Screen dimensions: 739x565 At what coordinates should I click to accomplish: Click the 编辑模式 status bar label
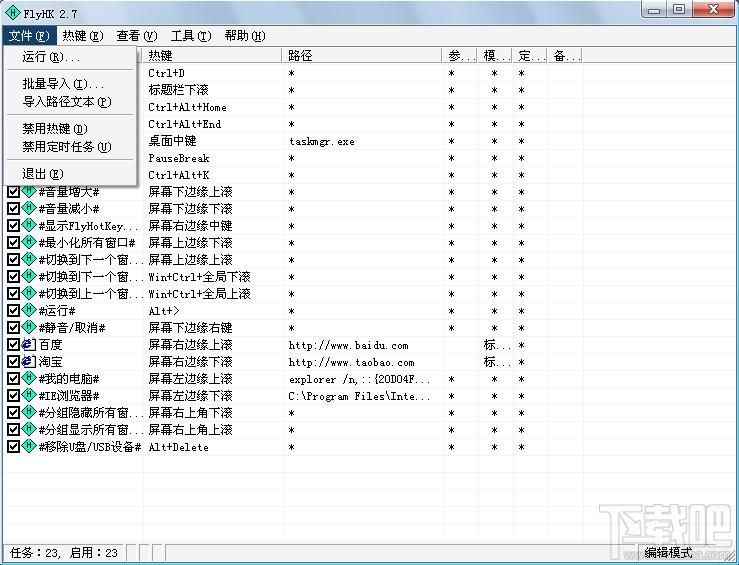pos(668,552)
